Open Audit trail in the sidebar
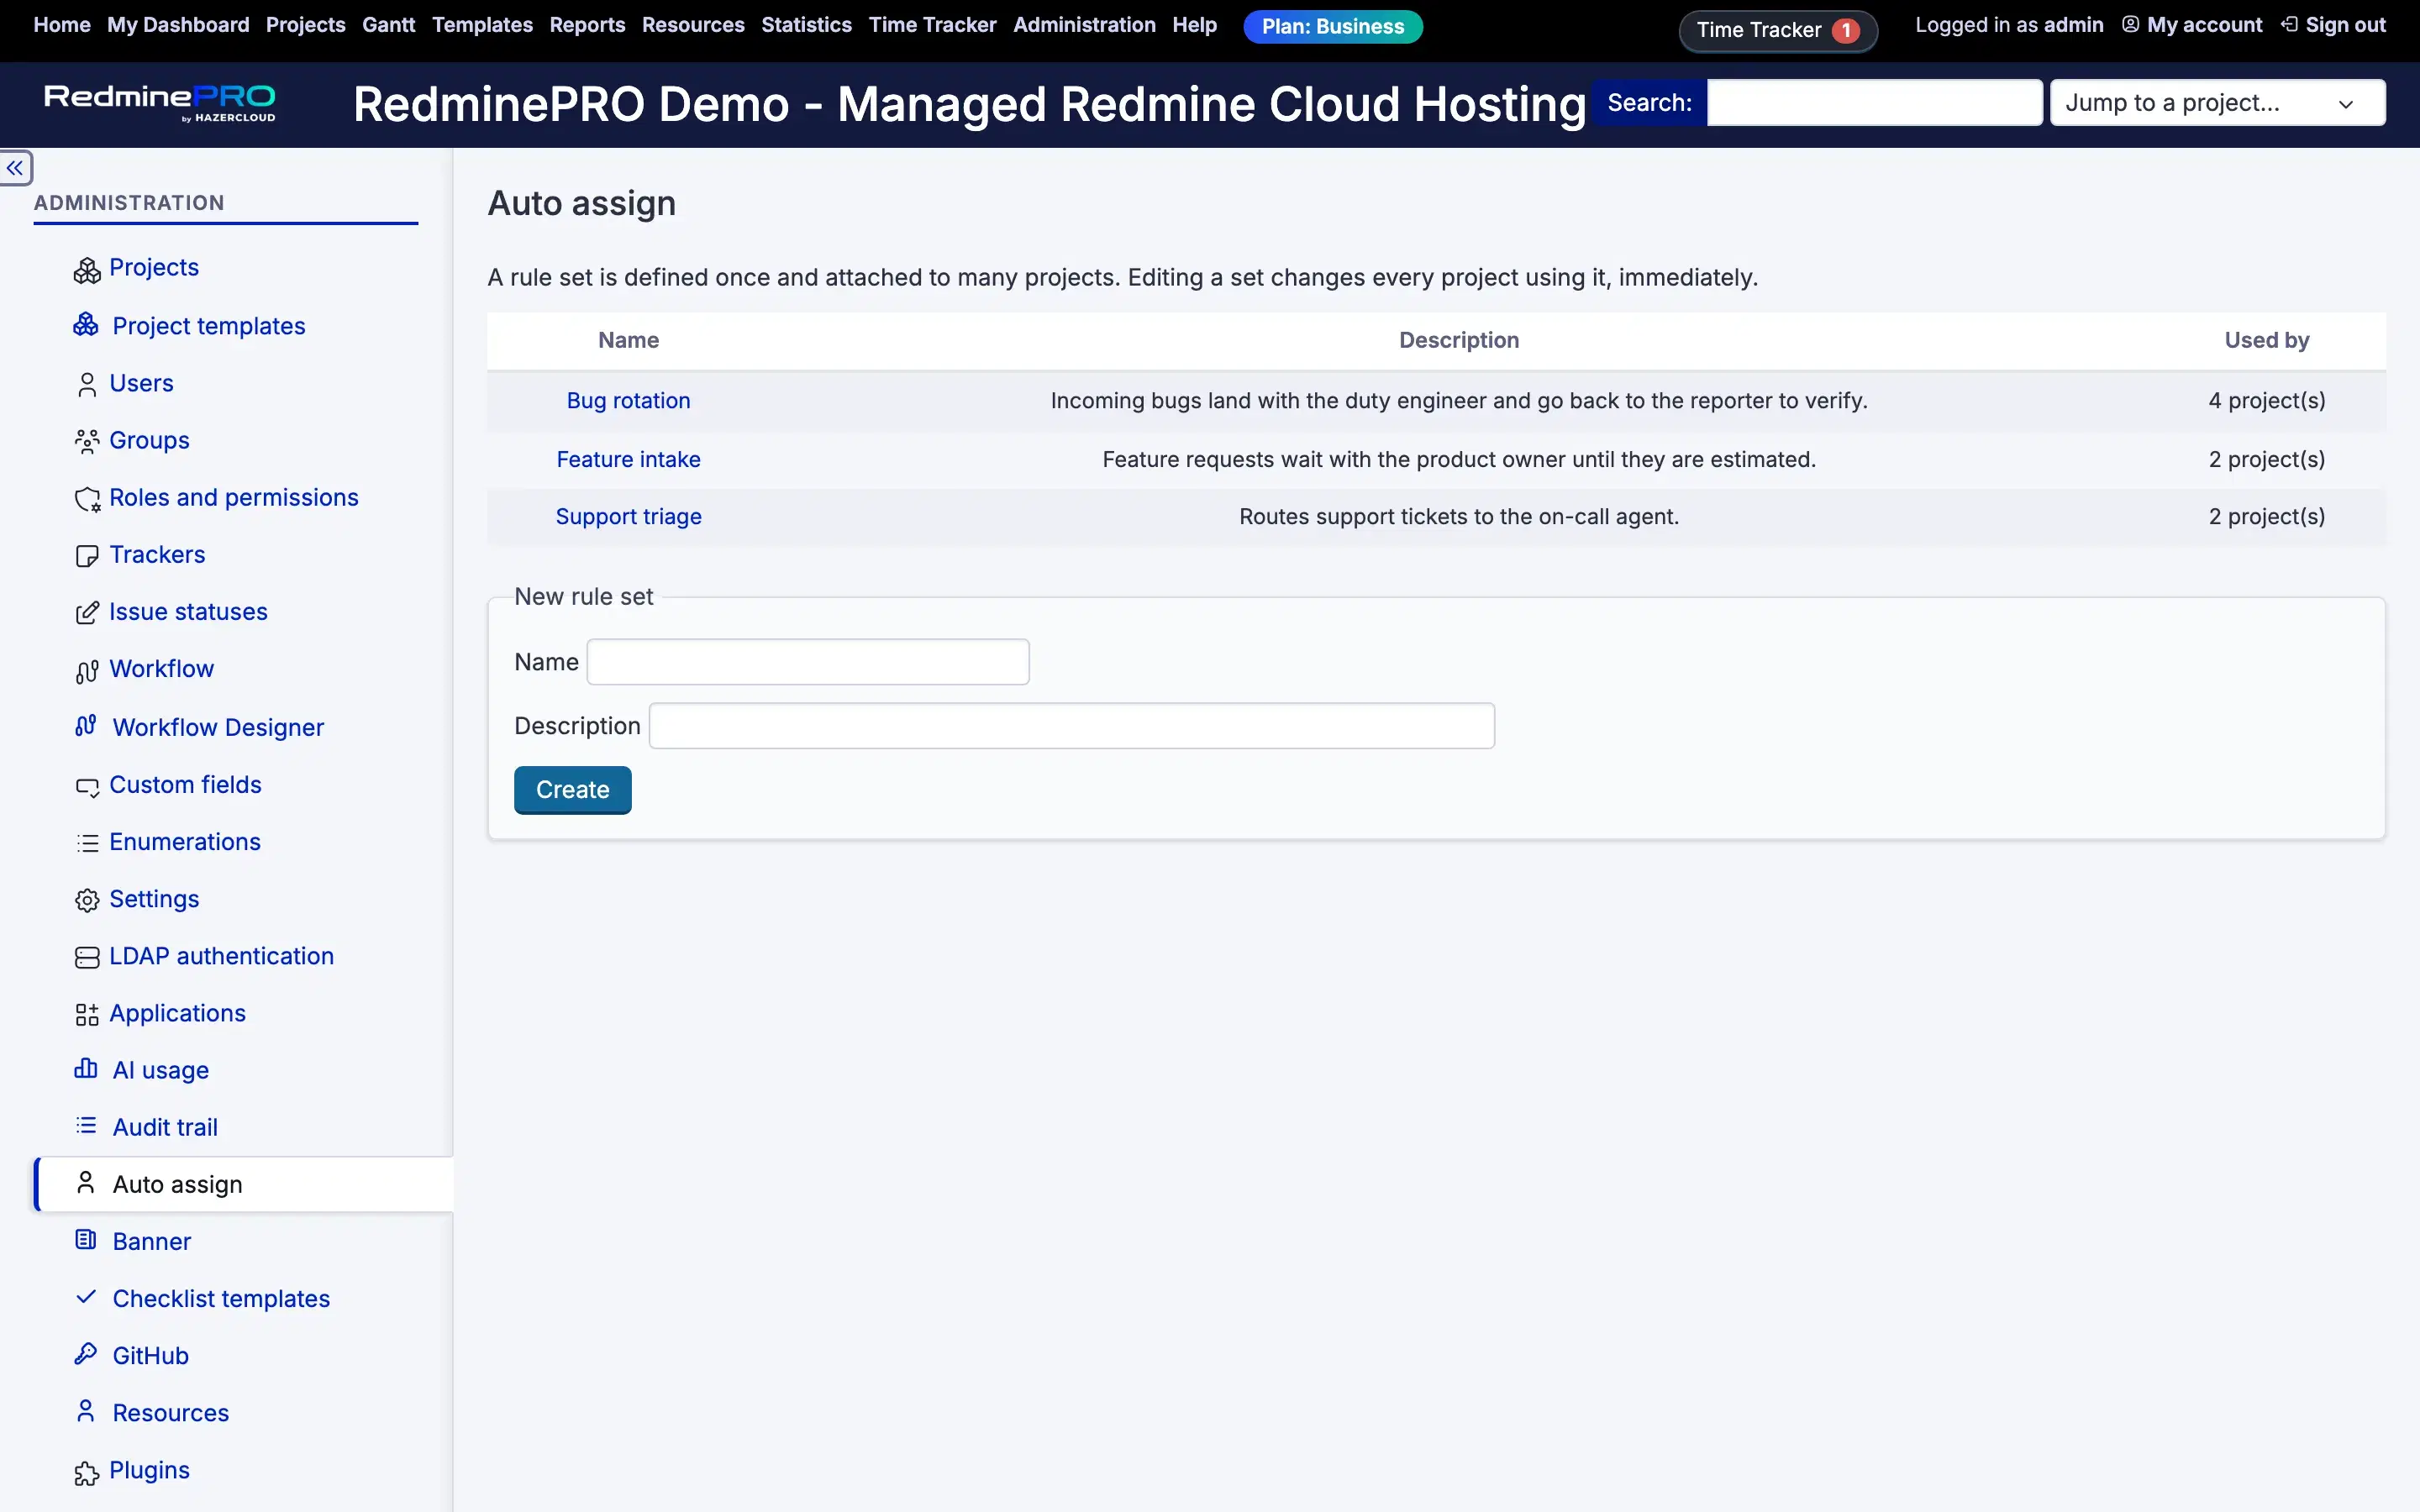 [165, 1127]
